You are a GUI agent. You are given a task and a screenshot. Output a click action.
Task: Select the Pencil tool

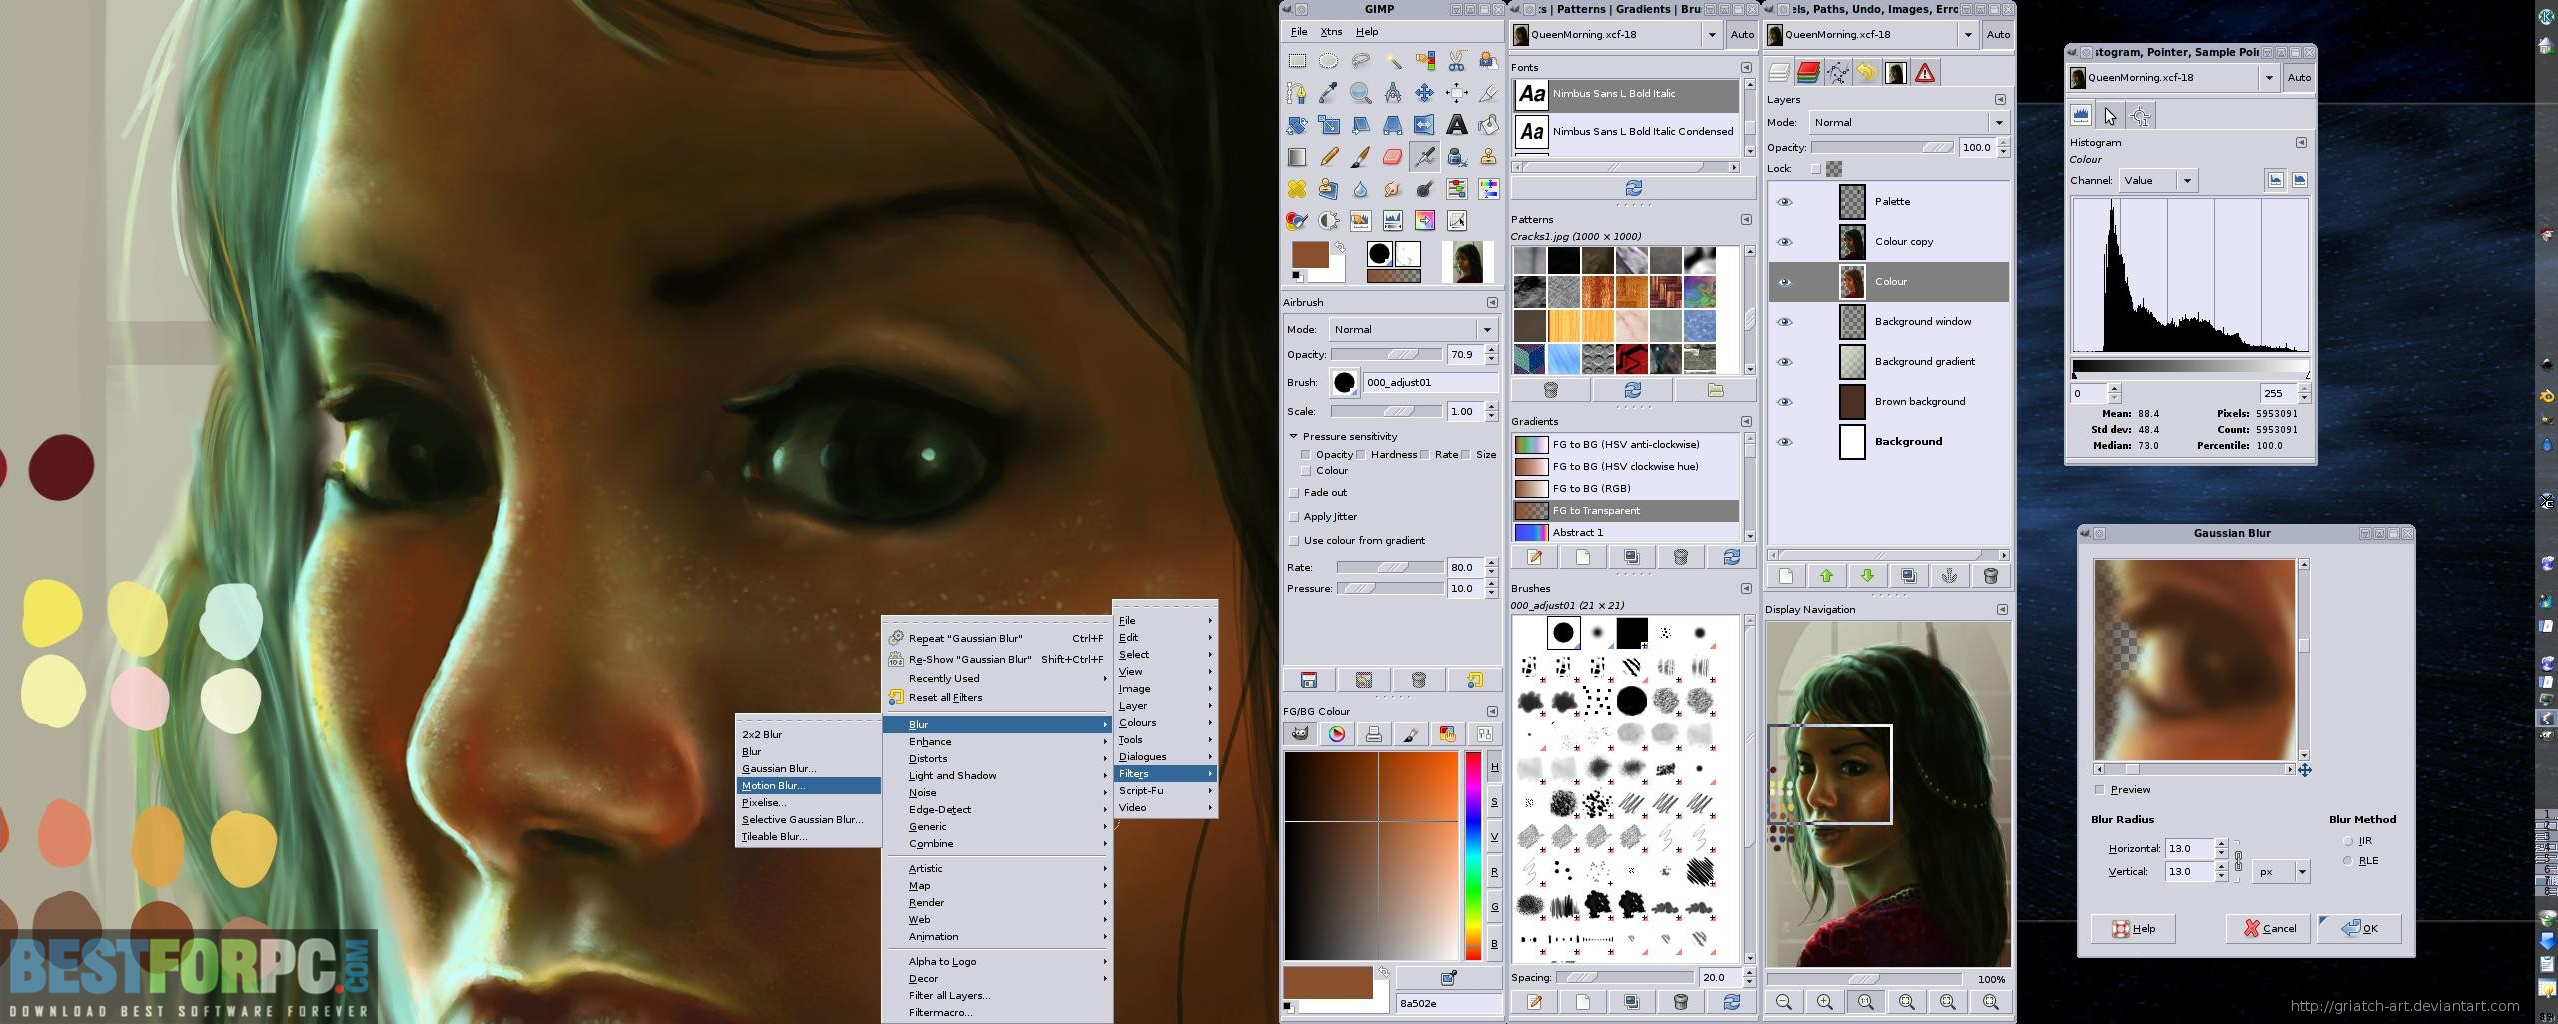1329,157
